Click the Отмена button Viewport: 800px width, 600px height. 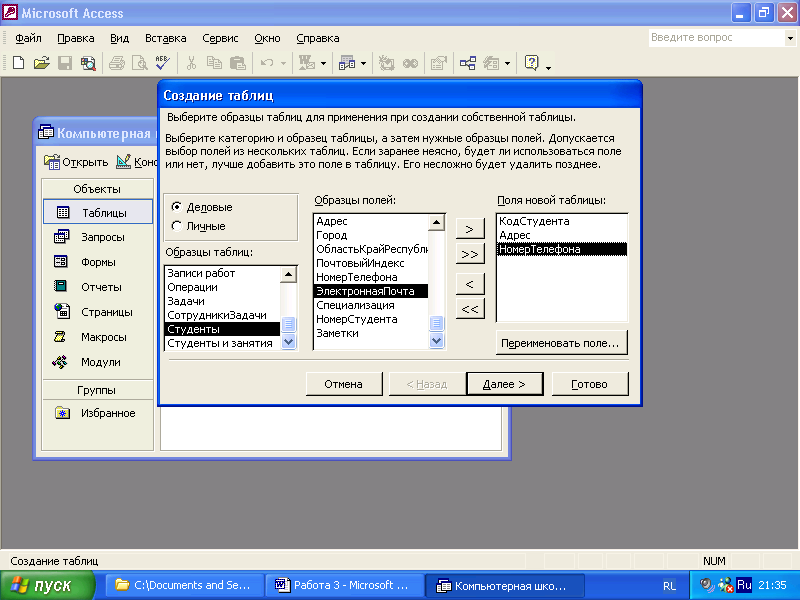(x=344, y=384)
